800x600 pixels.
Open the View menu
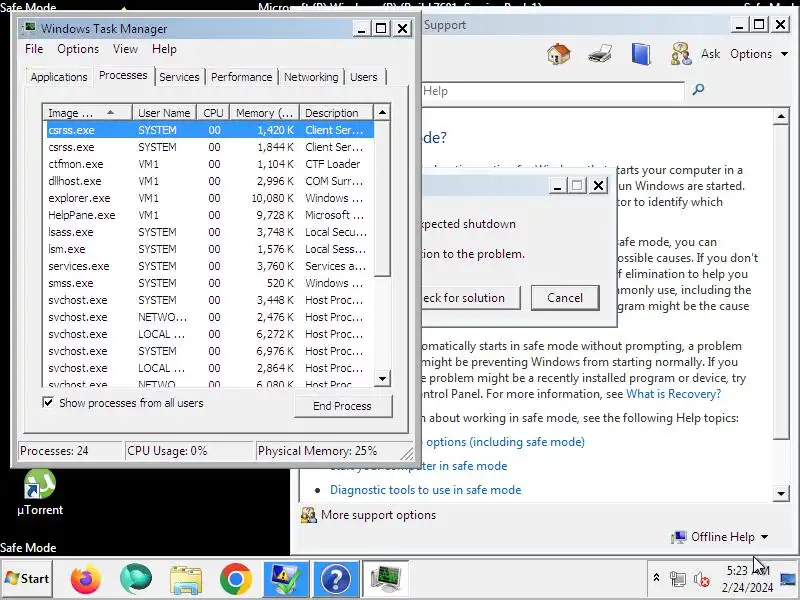[x=126, y=49]
